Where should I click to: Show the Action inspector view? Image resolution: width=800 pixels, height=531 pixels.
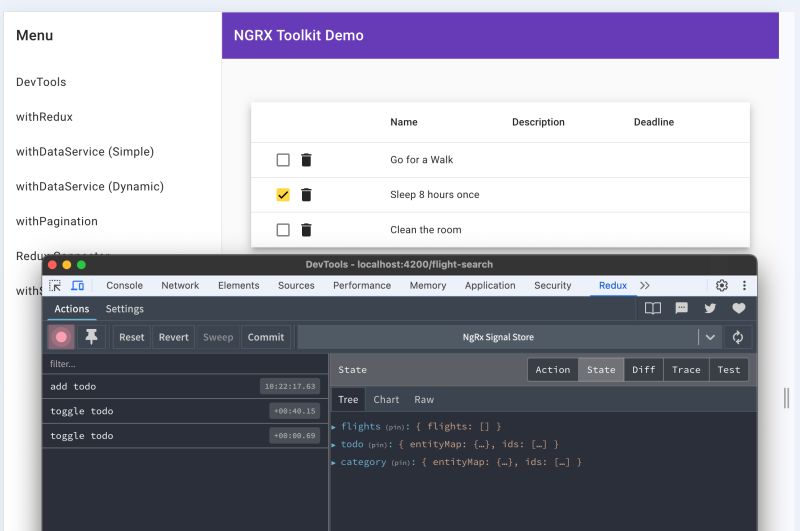(553, 370)
